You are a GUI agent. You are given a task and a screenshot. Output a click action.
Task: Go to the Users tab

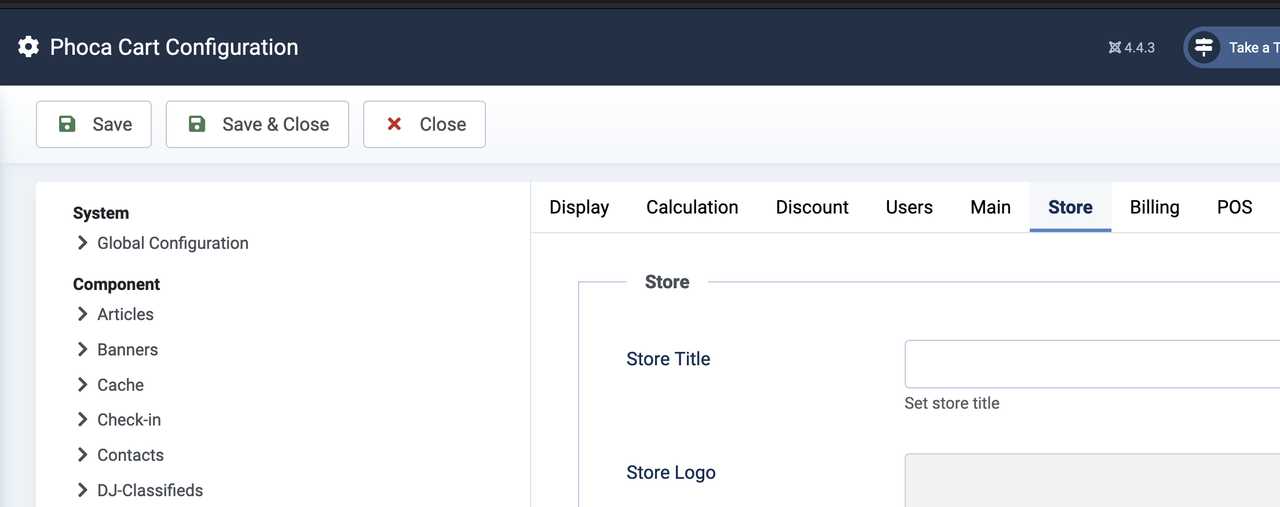point(909,207)
